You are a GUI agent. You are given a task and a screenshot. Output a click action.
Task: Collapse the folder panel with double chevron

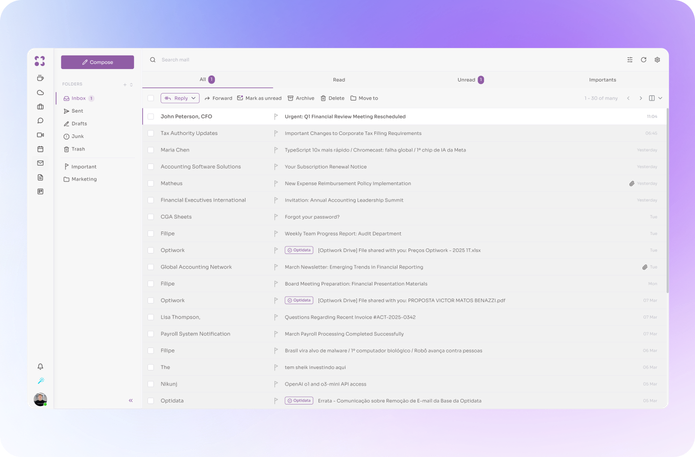tap(130, 400)
